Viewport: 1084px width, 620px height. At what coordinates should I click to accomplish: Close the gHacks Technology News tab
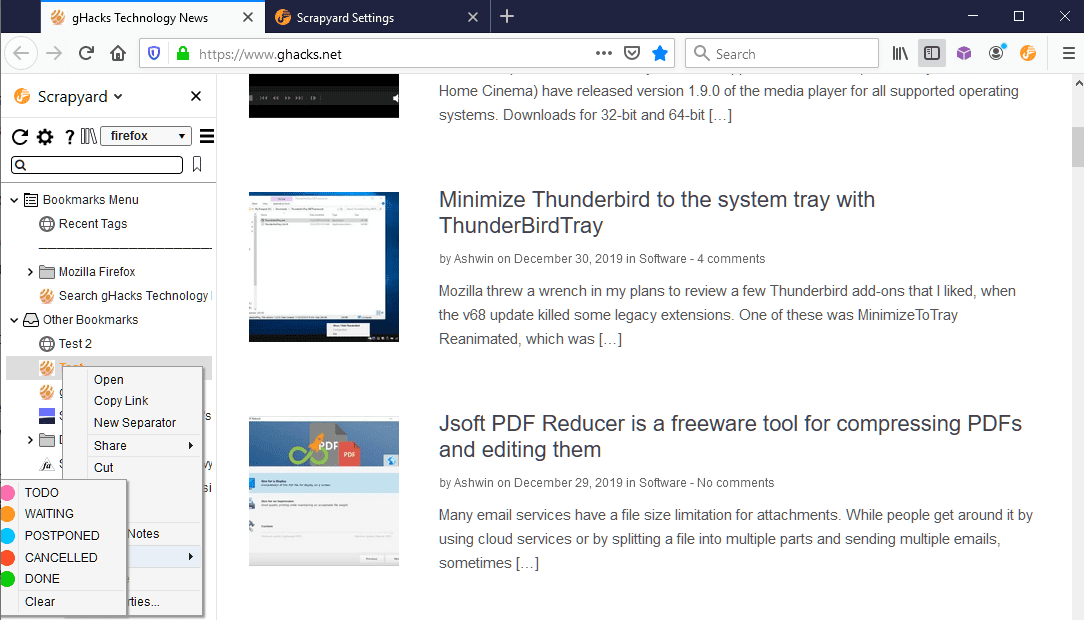247,17
